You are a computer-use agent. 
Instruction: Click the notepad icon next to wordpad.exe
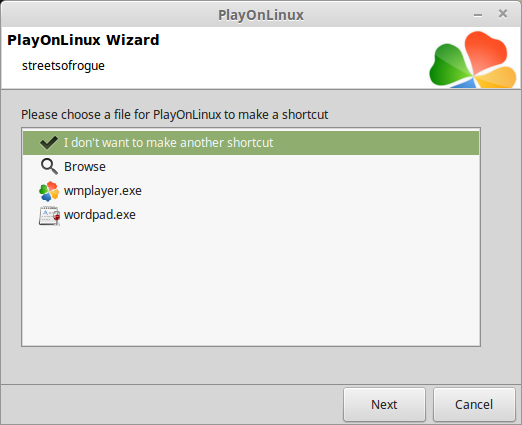pos(49,216)
